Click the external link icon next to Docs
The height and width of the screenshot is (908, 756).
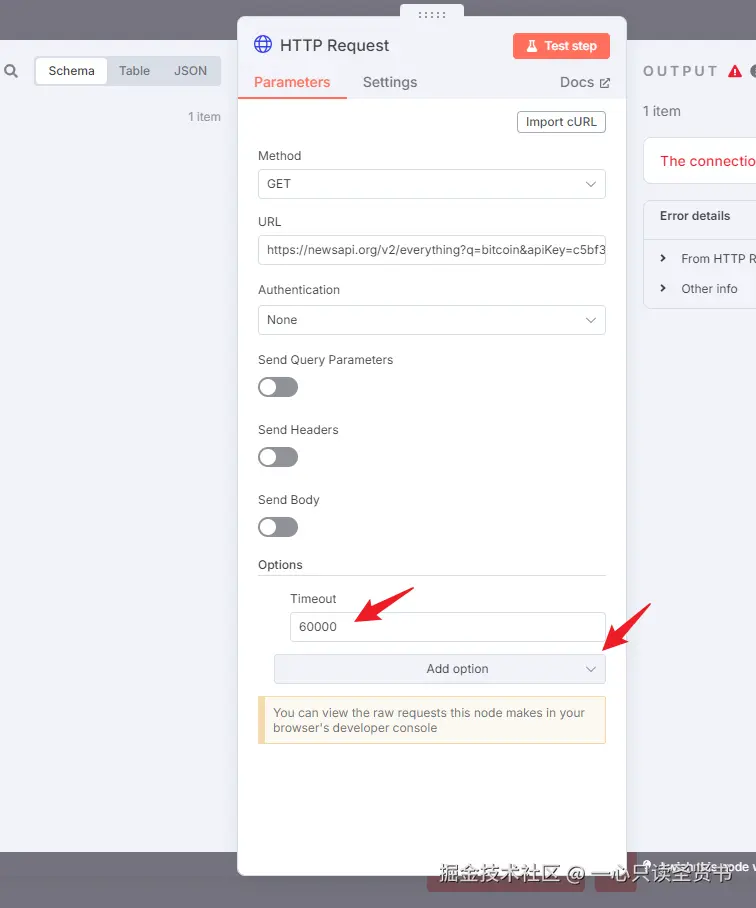605,83
